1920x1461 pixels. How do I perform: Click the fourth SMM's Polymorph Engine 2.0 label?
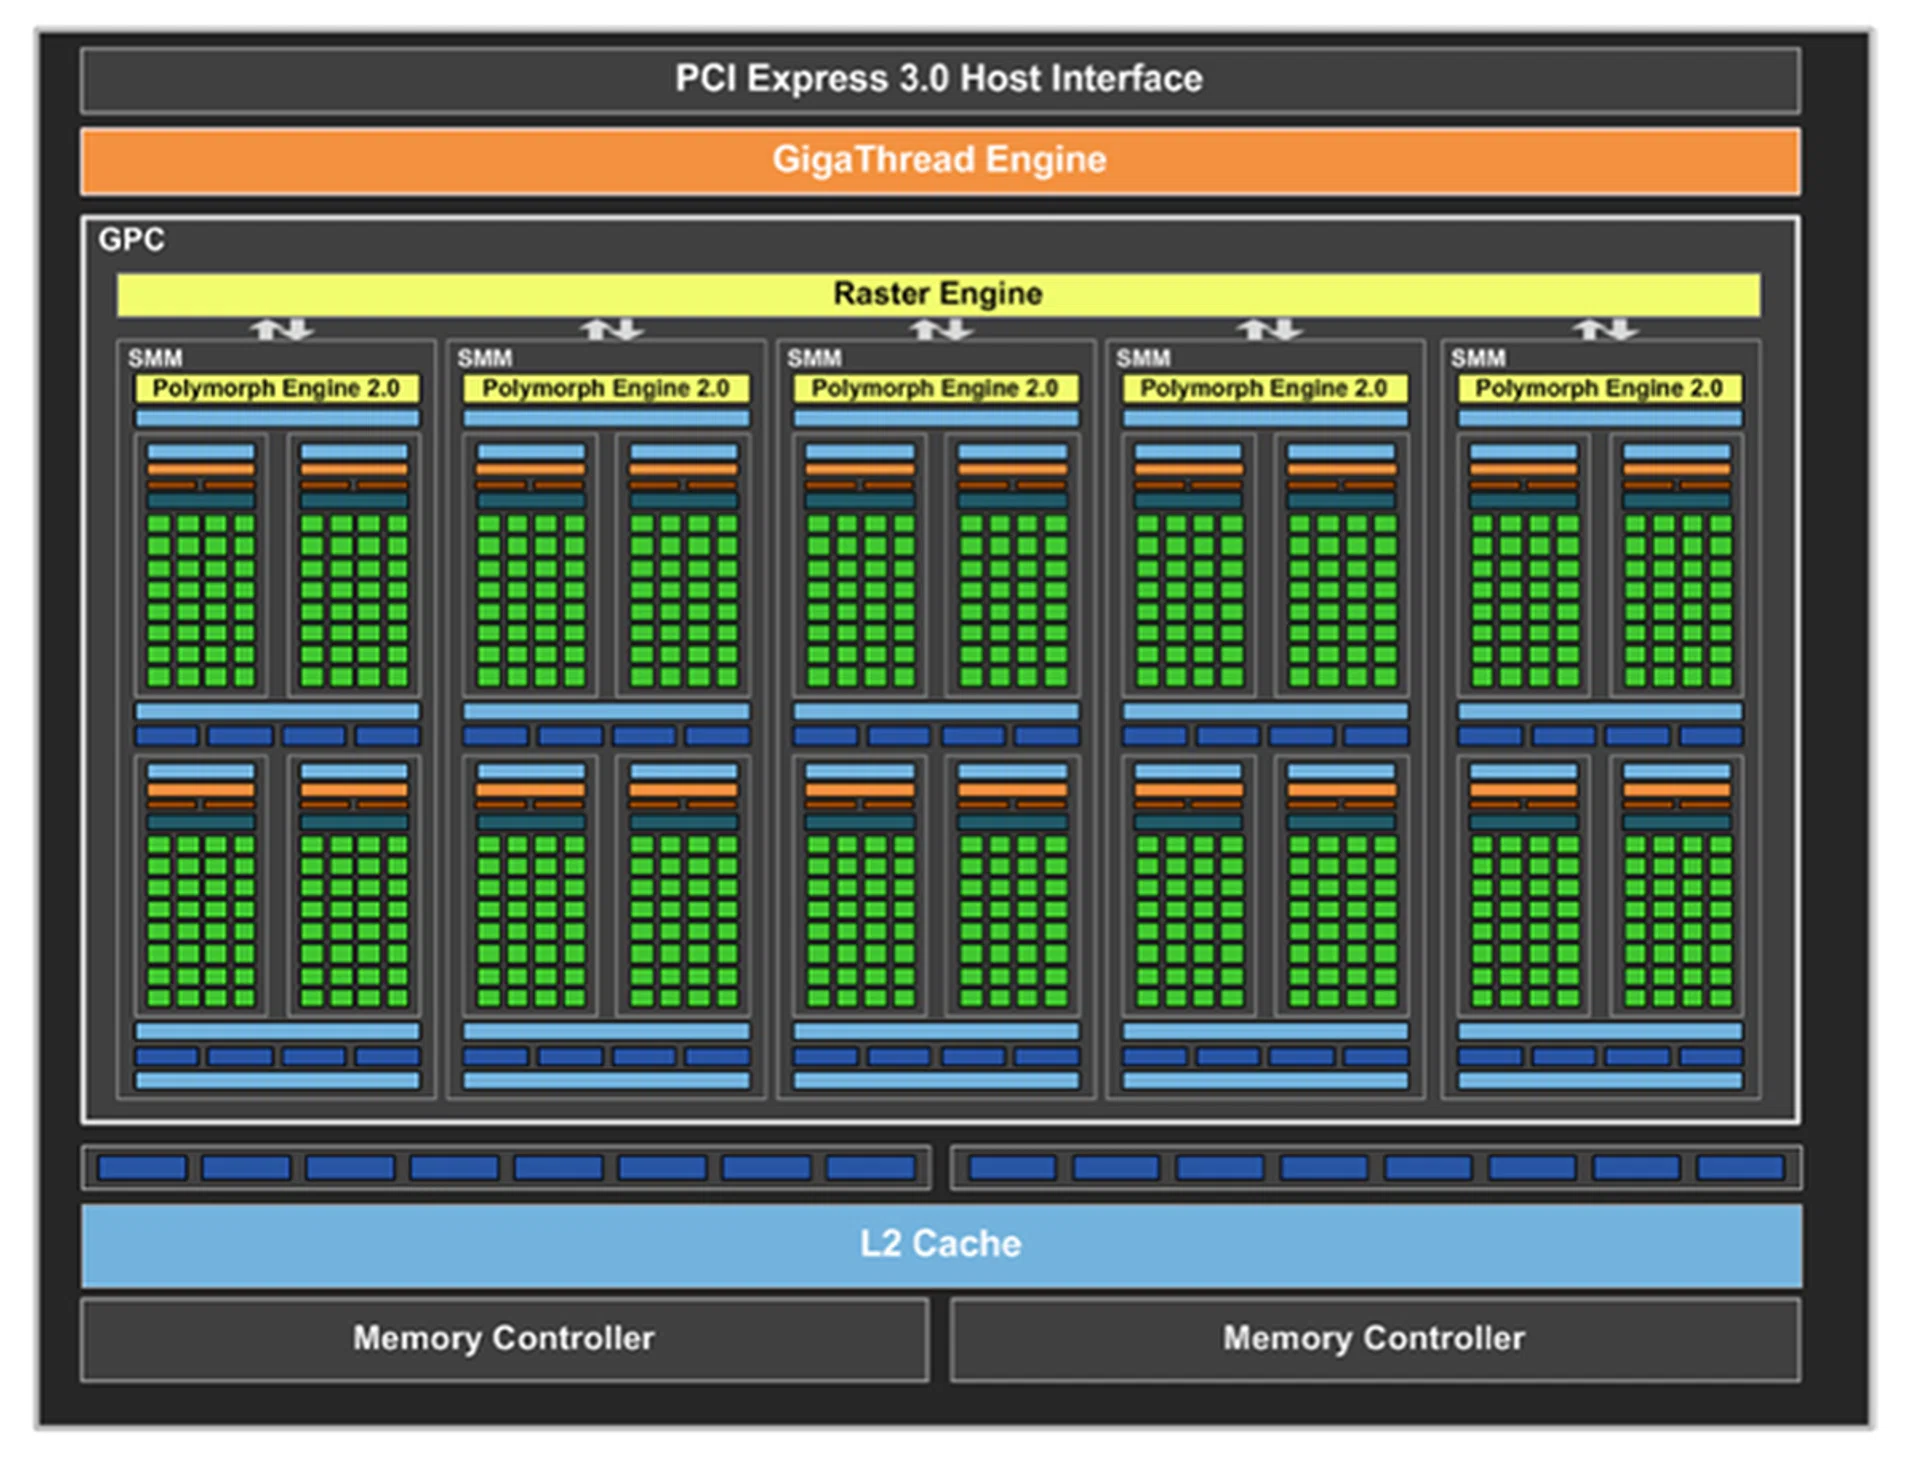click(x=1264, y=388)
